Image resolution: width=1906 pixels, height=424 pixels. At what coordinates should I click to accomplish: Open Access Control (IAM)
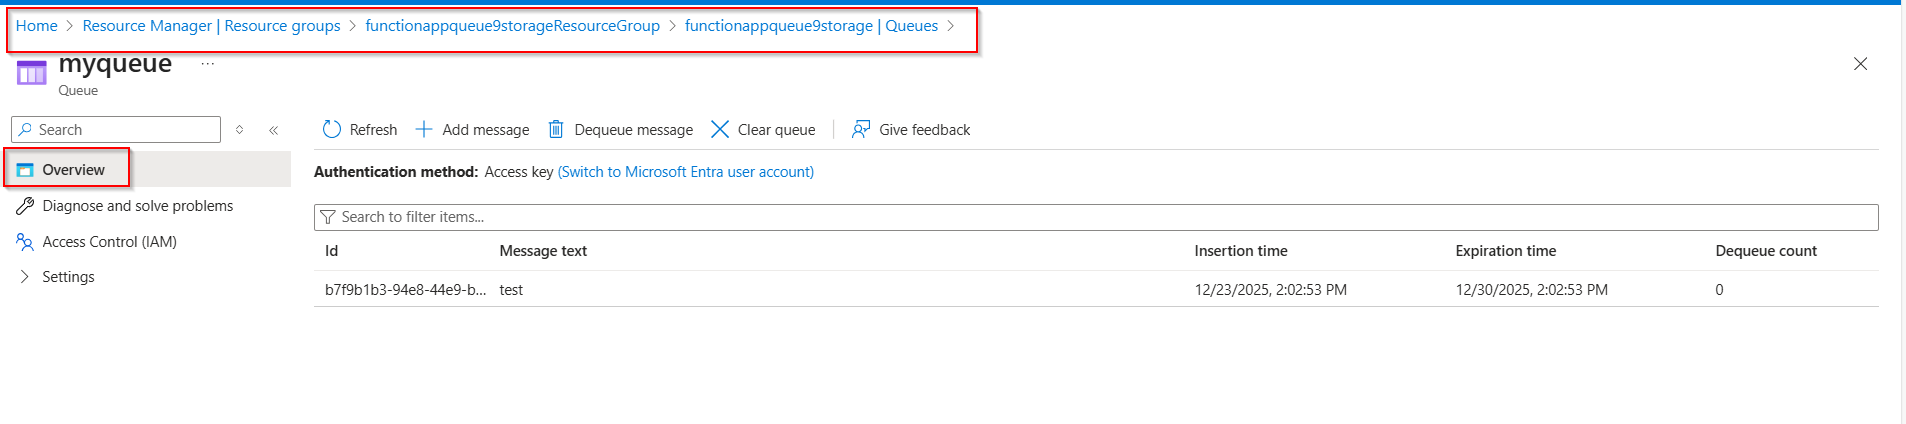coord(110,242)
